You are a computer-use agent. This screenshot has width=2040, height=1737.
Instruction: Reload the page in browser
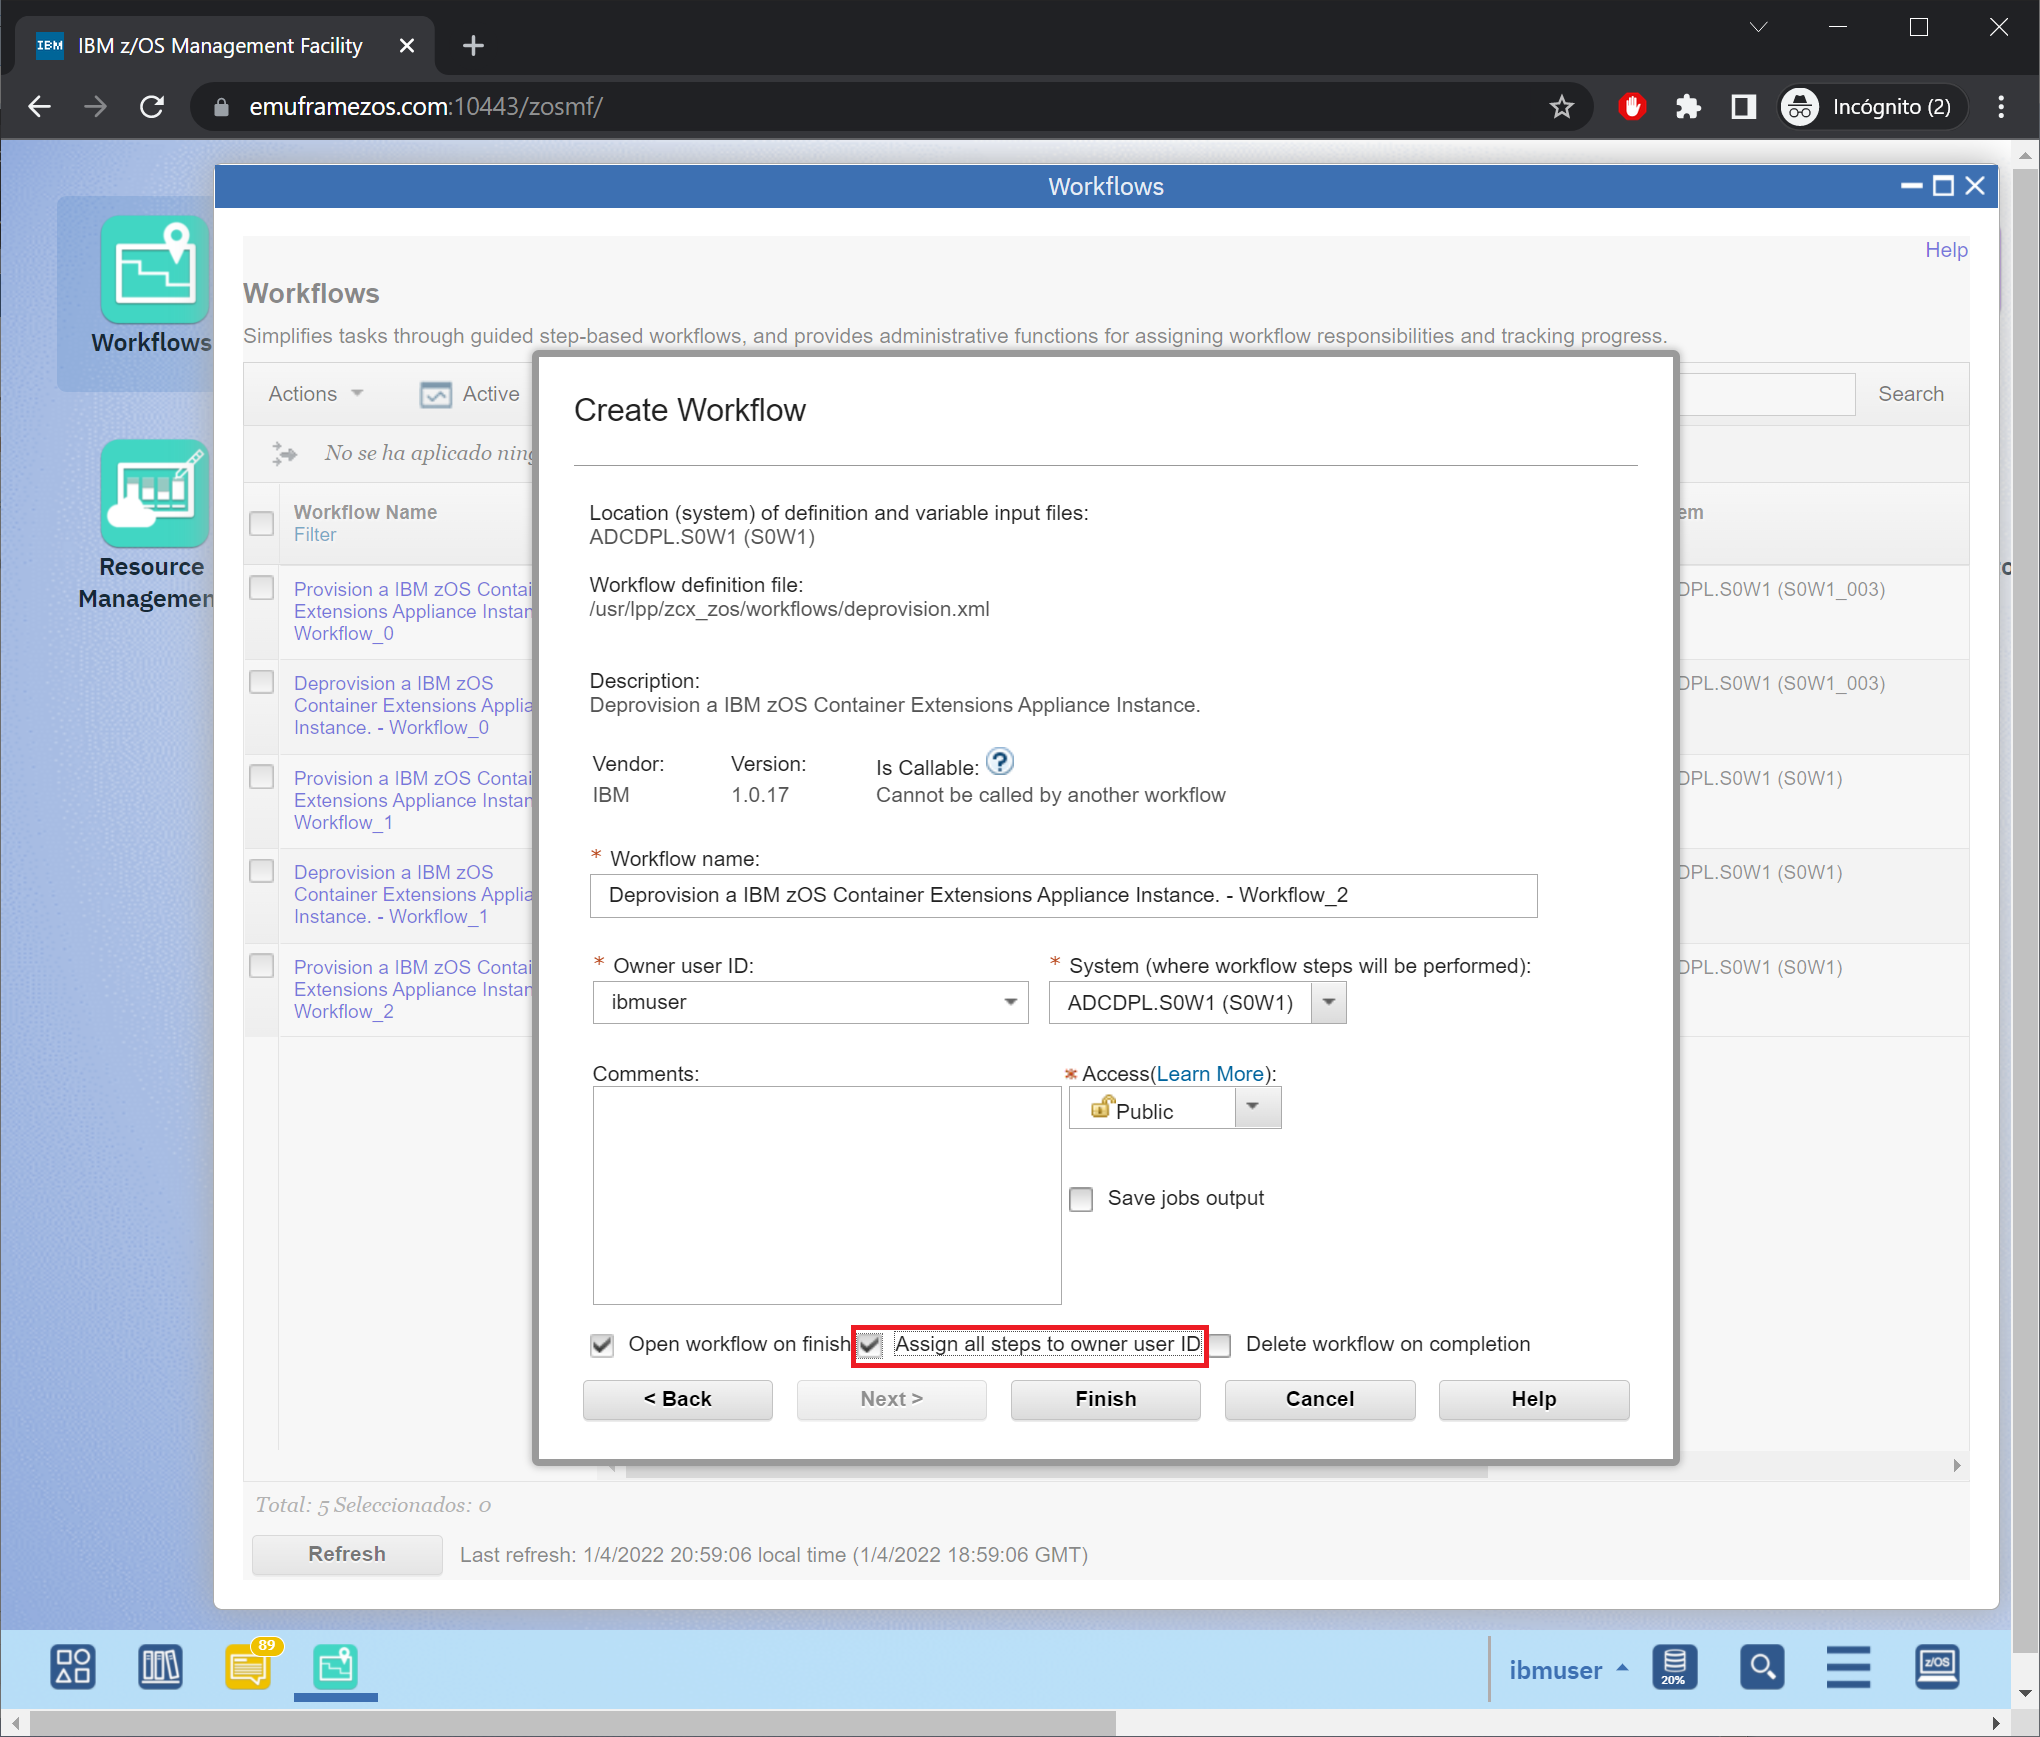click(x=152, y=106)
